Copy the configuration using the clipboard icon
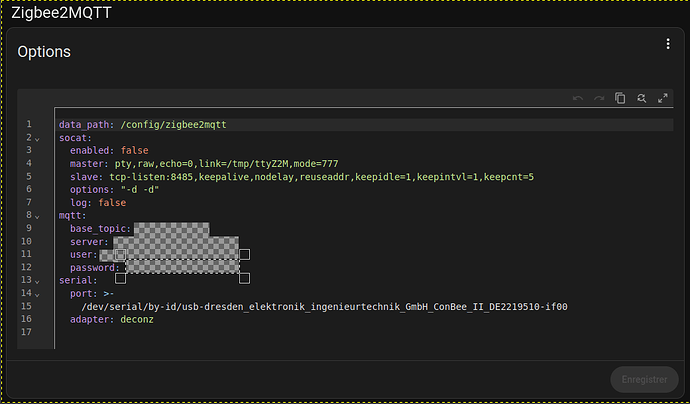This screenshot has height=404, width=690. [620, 98]
